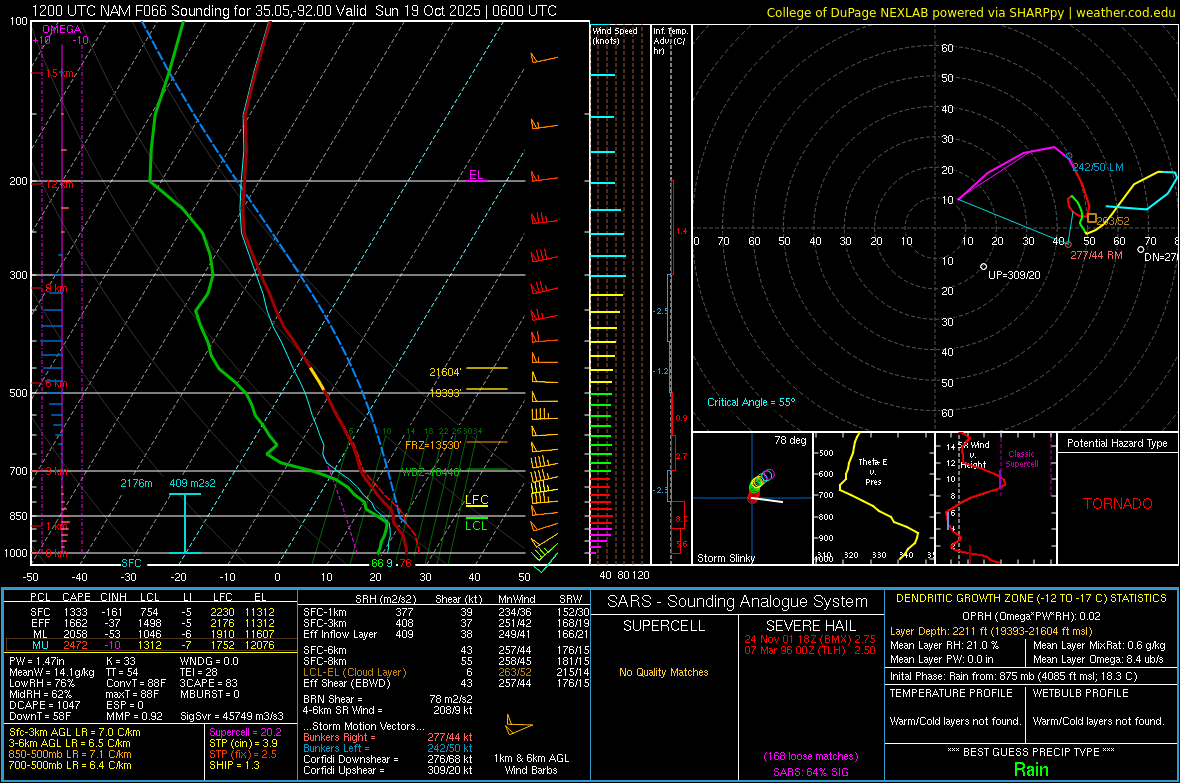Click the '409 m2s2' label on the skew-T

(192, 483)
